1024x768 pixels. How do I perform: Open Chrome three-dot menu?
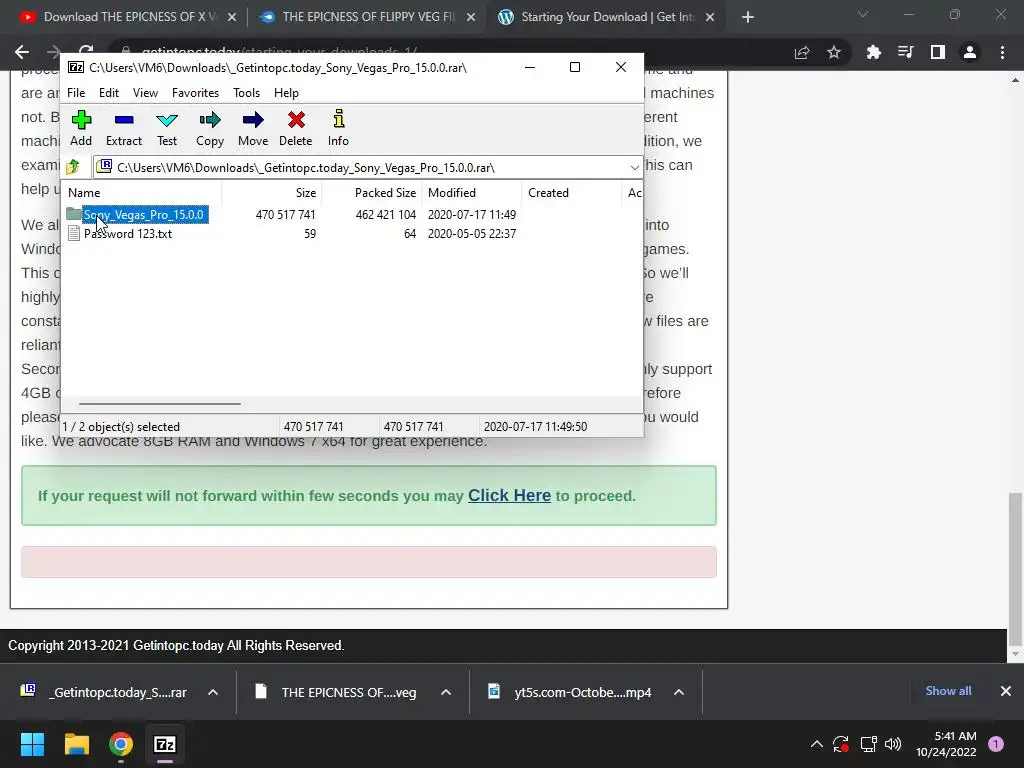[1002, 52]
